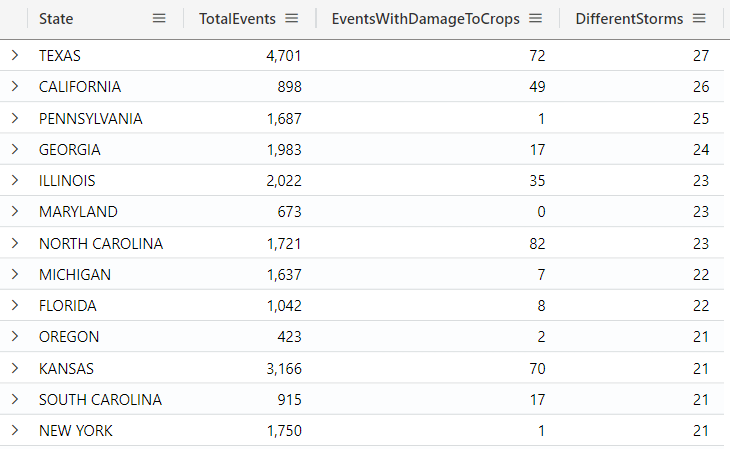This screenshot has width=730, height=449.
Task: Expand the FLORIDA row
Action: (15, 306)
